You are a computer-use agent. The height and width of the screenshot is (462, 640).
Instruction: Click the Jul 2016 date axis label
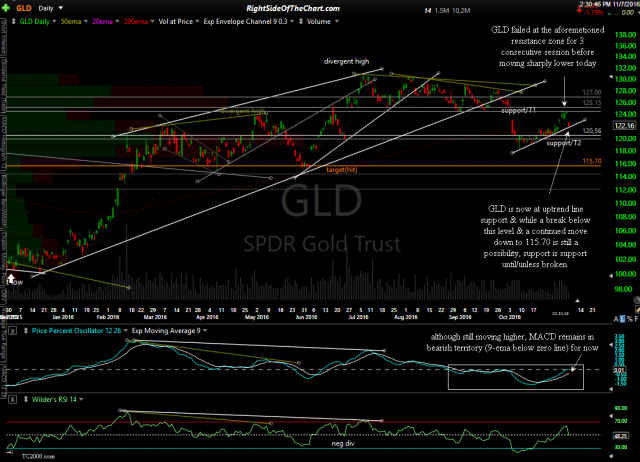point(358,317)
